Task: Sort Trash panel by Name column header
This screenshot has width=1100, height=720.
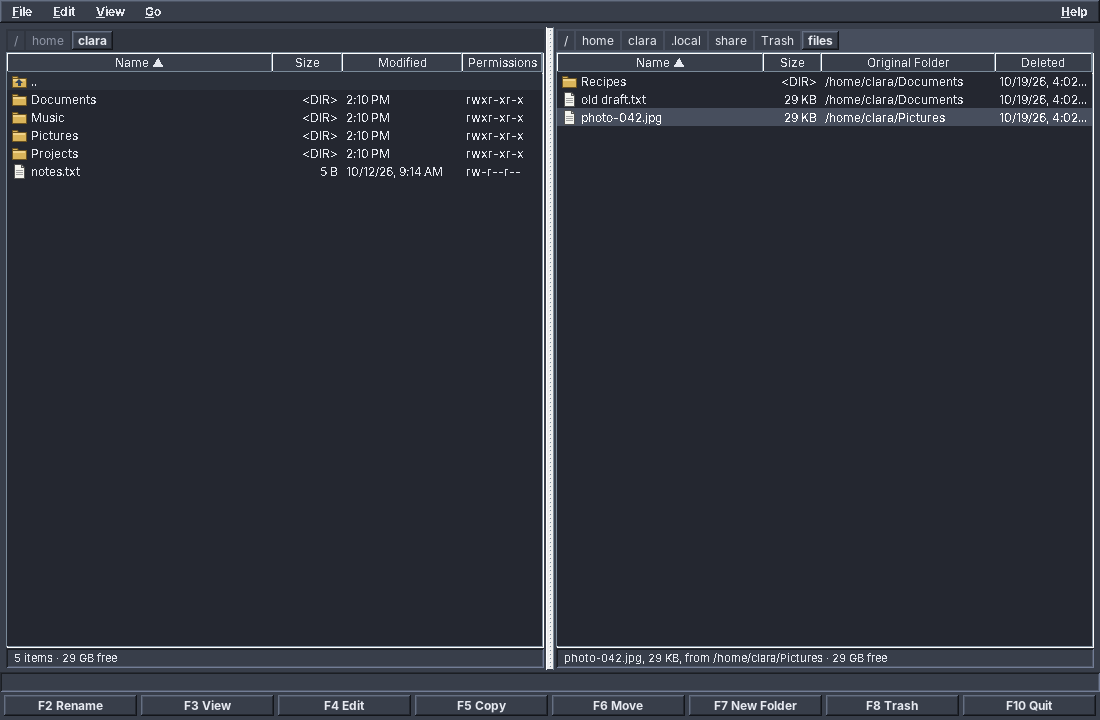Action: point(660,62)
